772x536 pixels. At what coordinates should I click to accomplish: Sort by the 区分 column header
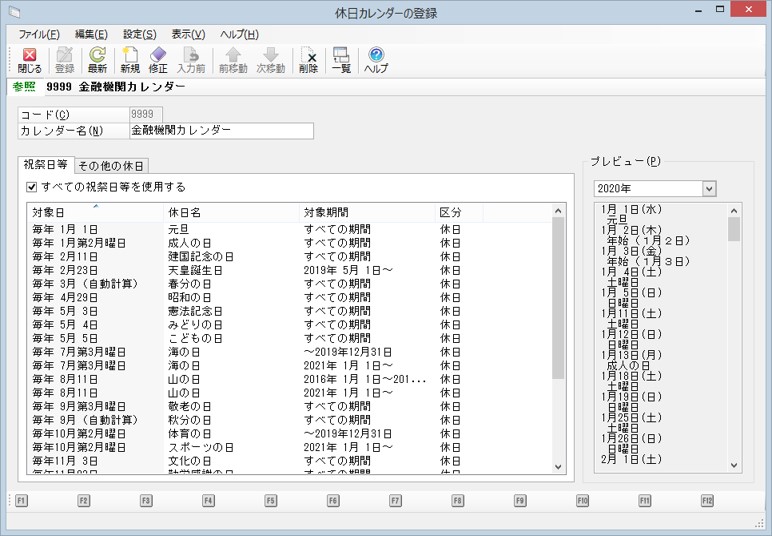click(459, 213)
